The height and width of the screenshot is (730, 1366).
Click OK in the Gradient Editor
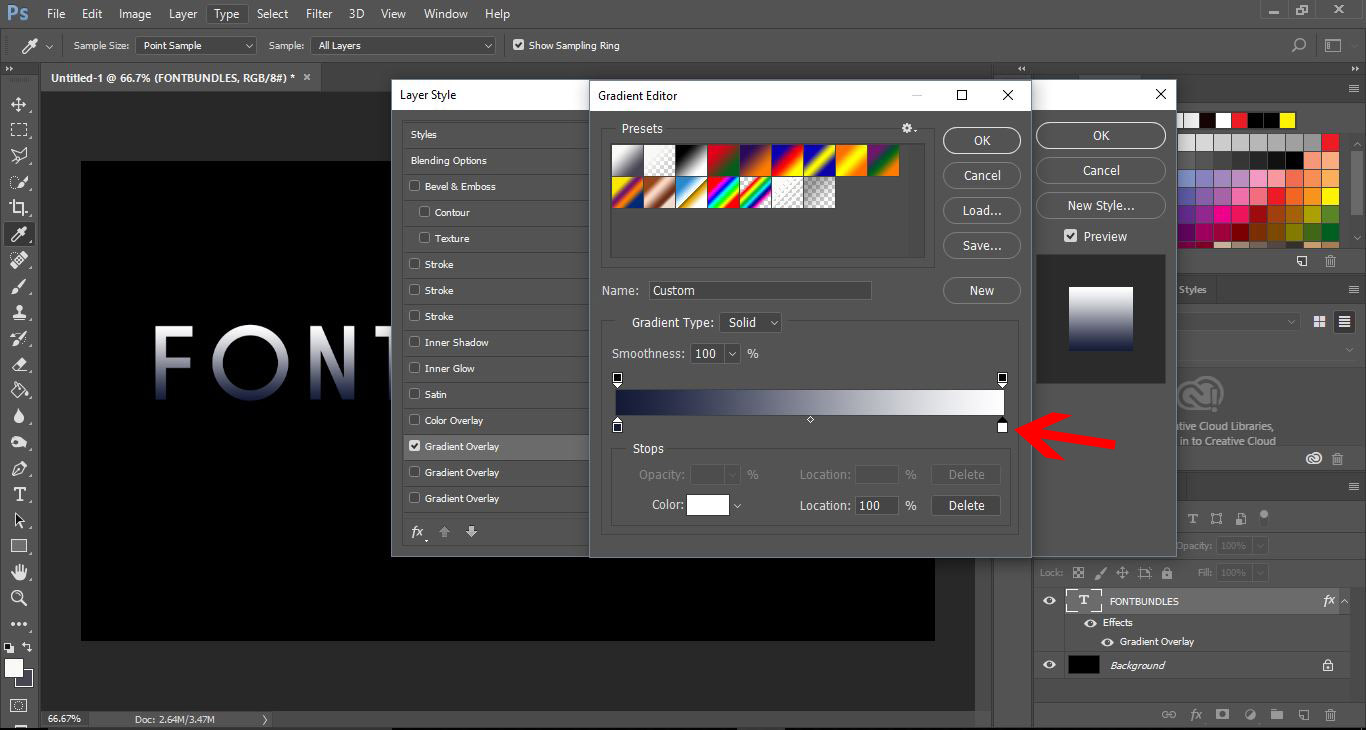(982, 141)
